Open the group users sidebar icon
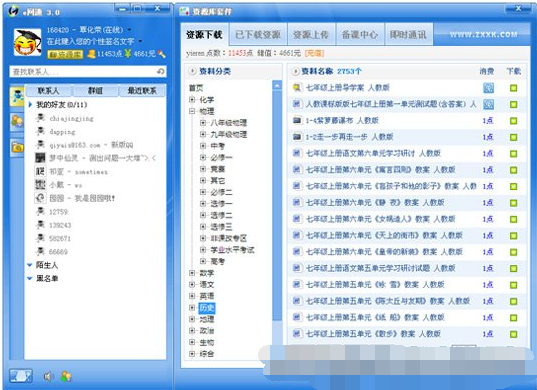The image size is (537, 390). pyautogui.click(x=17, y=121)
